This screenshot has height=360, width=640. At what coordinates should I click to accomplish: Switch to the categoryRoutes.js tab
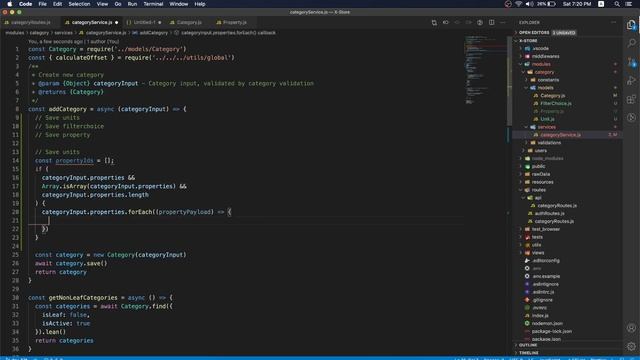31,22
